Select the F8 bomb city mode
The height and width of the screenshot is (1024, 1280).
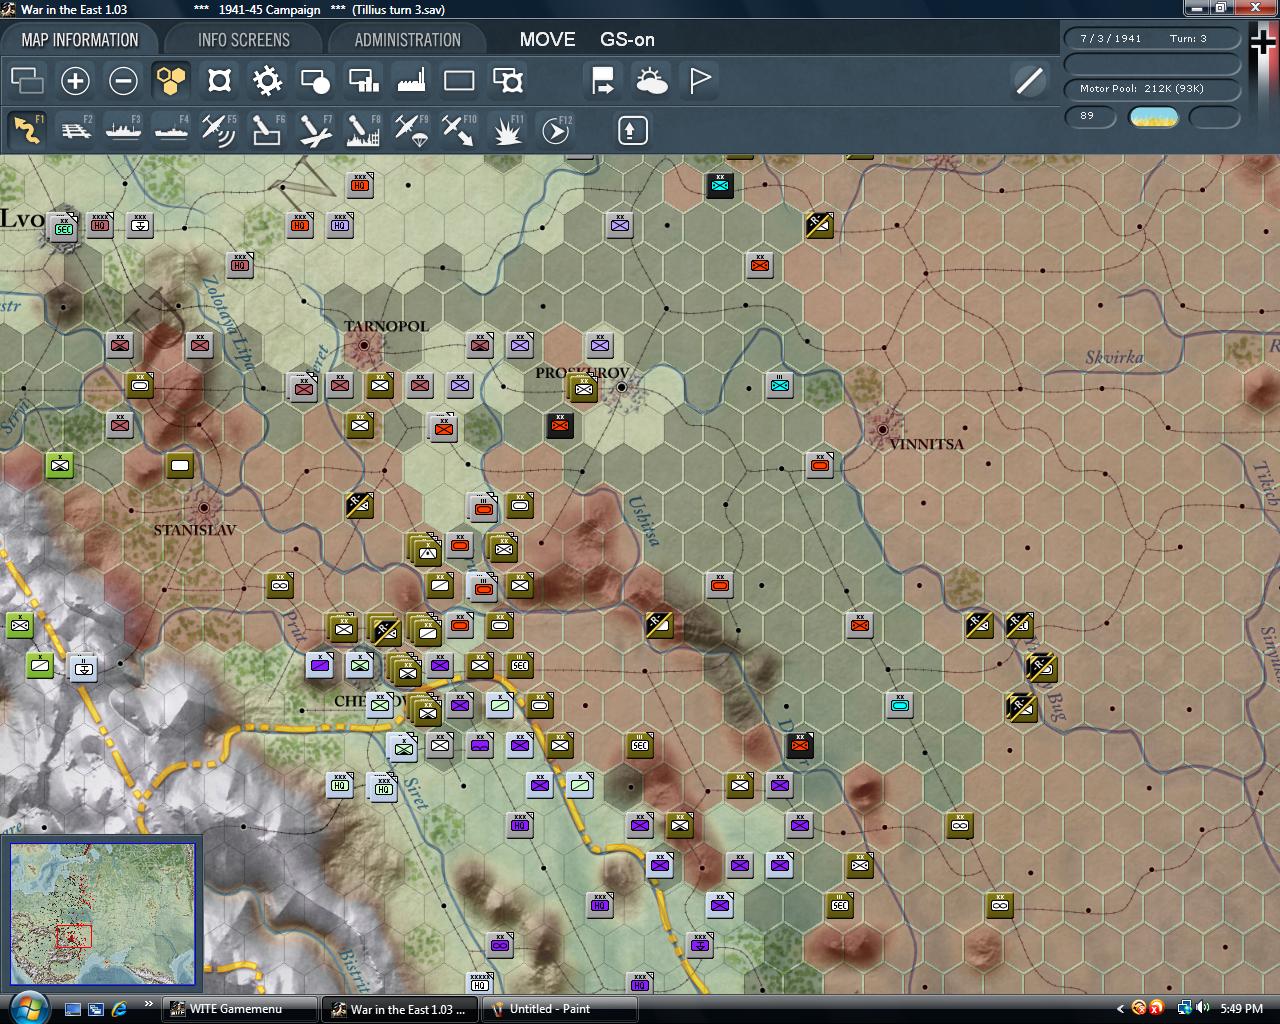coord(363,130)
